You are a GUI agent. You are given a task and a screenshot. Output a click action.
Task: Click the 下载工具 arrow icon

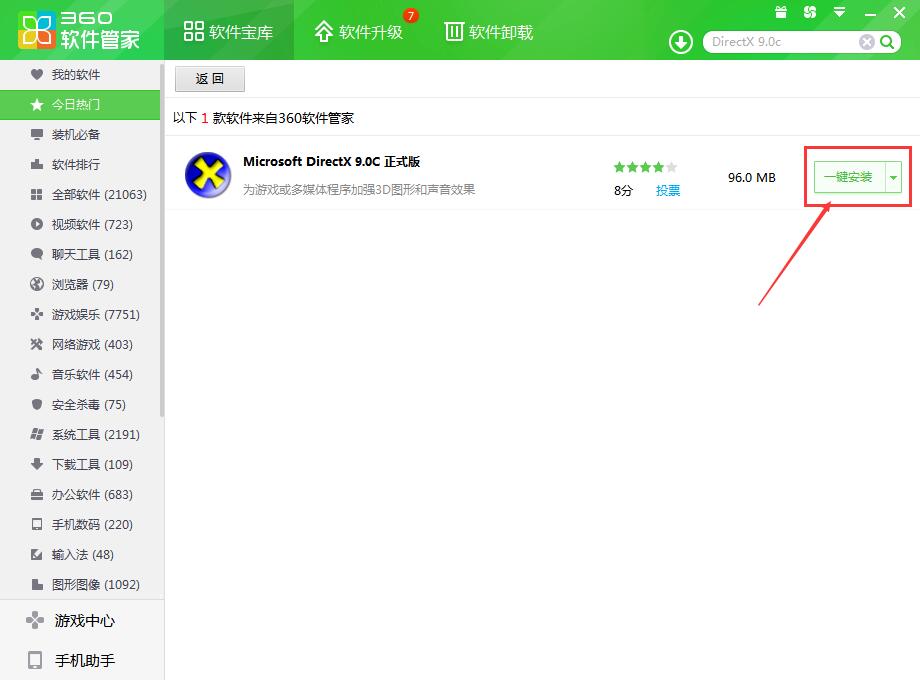pyautogui.click(x=37, y=464)
